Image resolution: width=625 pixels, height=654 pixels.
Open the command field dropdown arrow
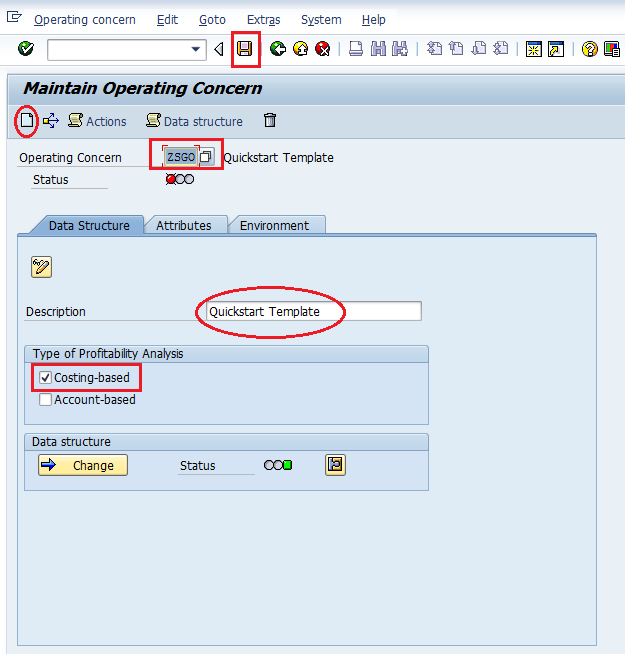click(195, 49)
